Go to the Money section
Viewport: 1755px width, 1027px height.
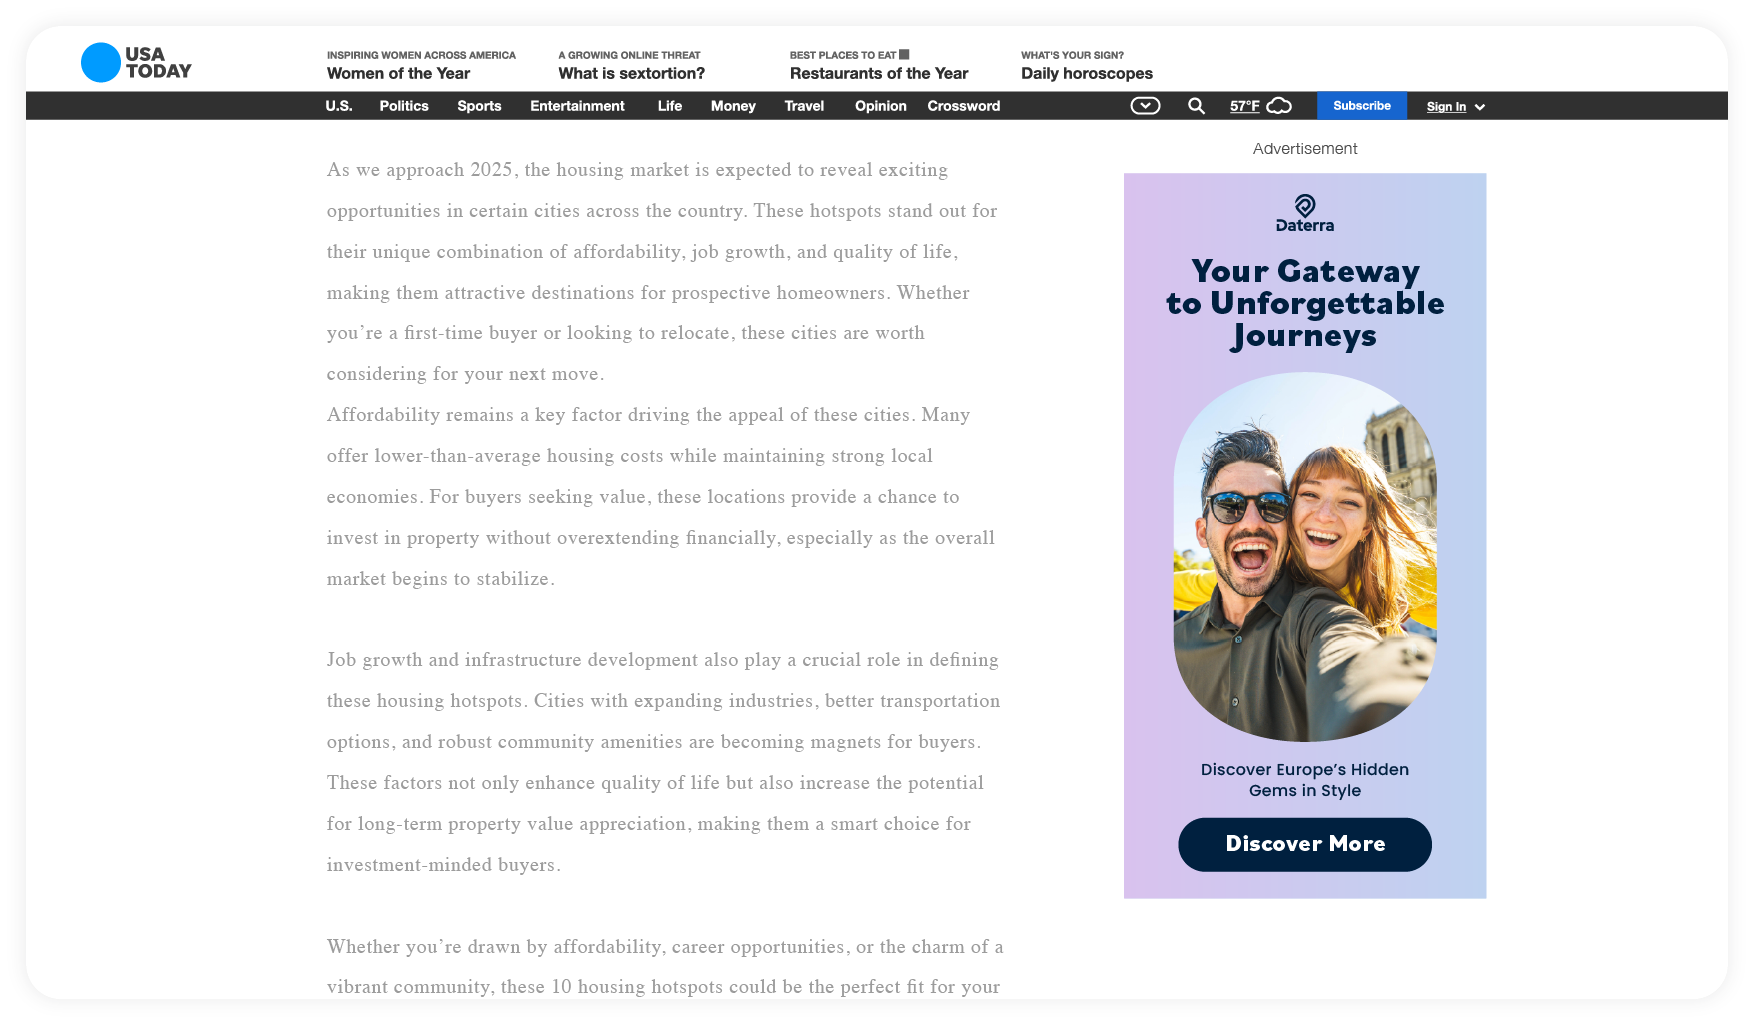point(733,106)
